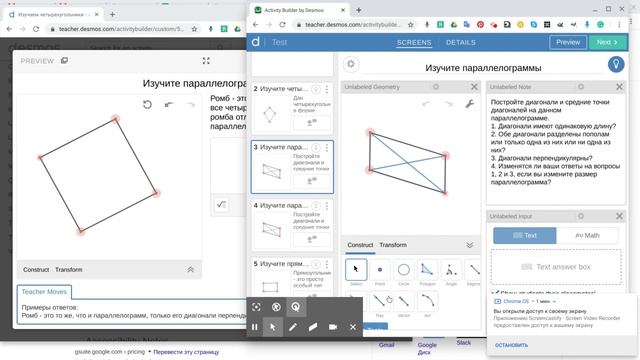This screenshot has height=360, width=640.
Task: Expand the preview geometry tools panel
Action: coord(190,270)
